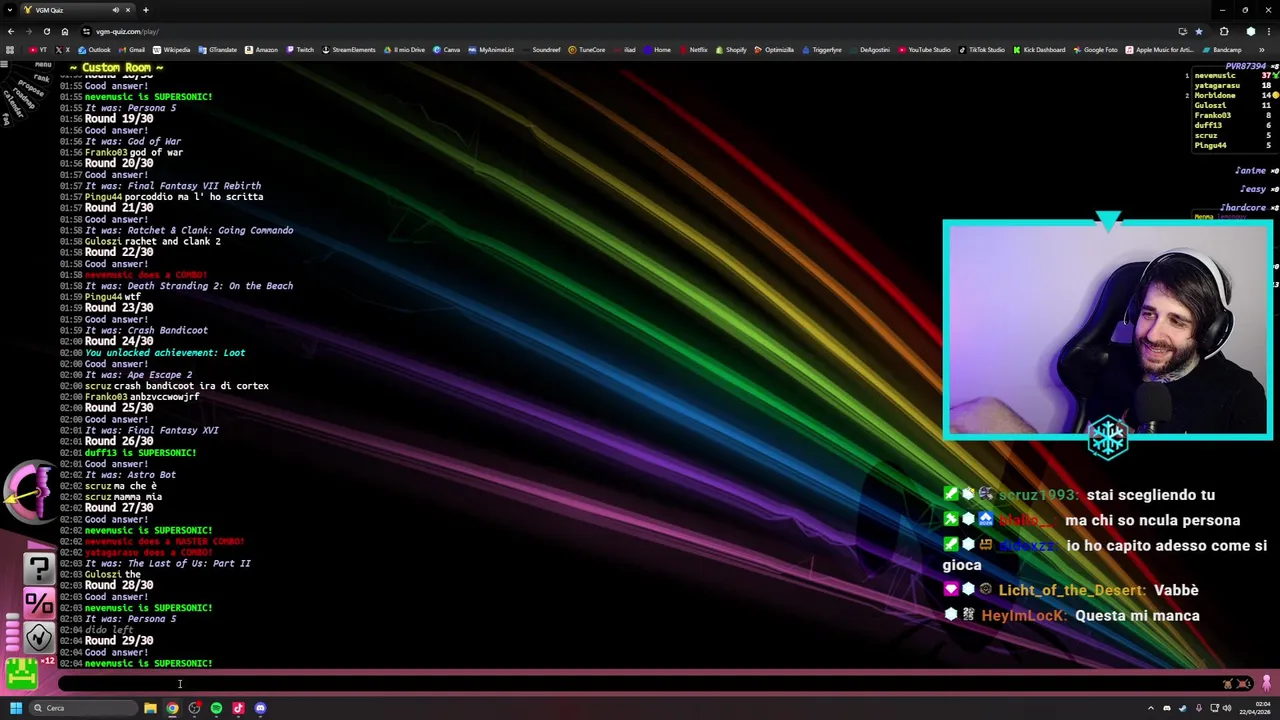Open the Kick Dashboard bookmark
Viewport: 1280px width, 720px height.
tap(1040, 50)
